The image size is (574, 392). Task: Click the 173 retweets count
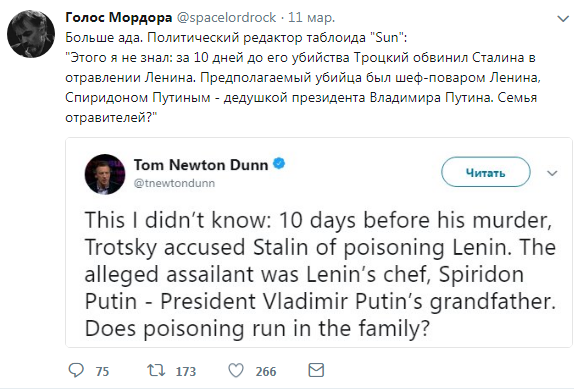186,372
